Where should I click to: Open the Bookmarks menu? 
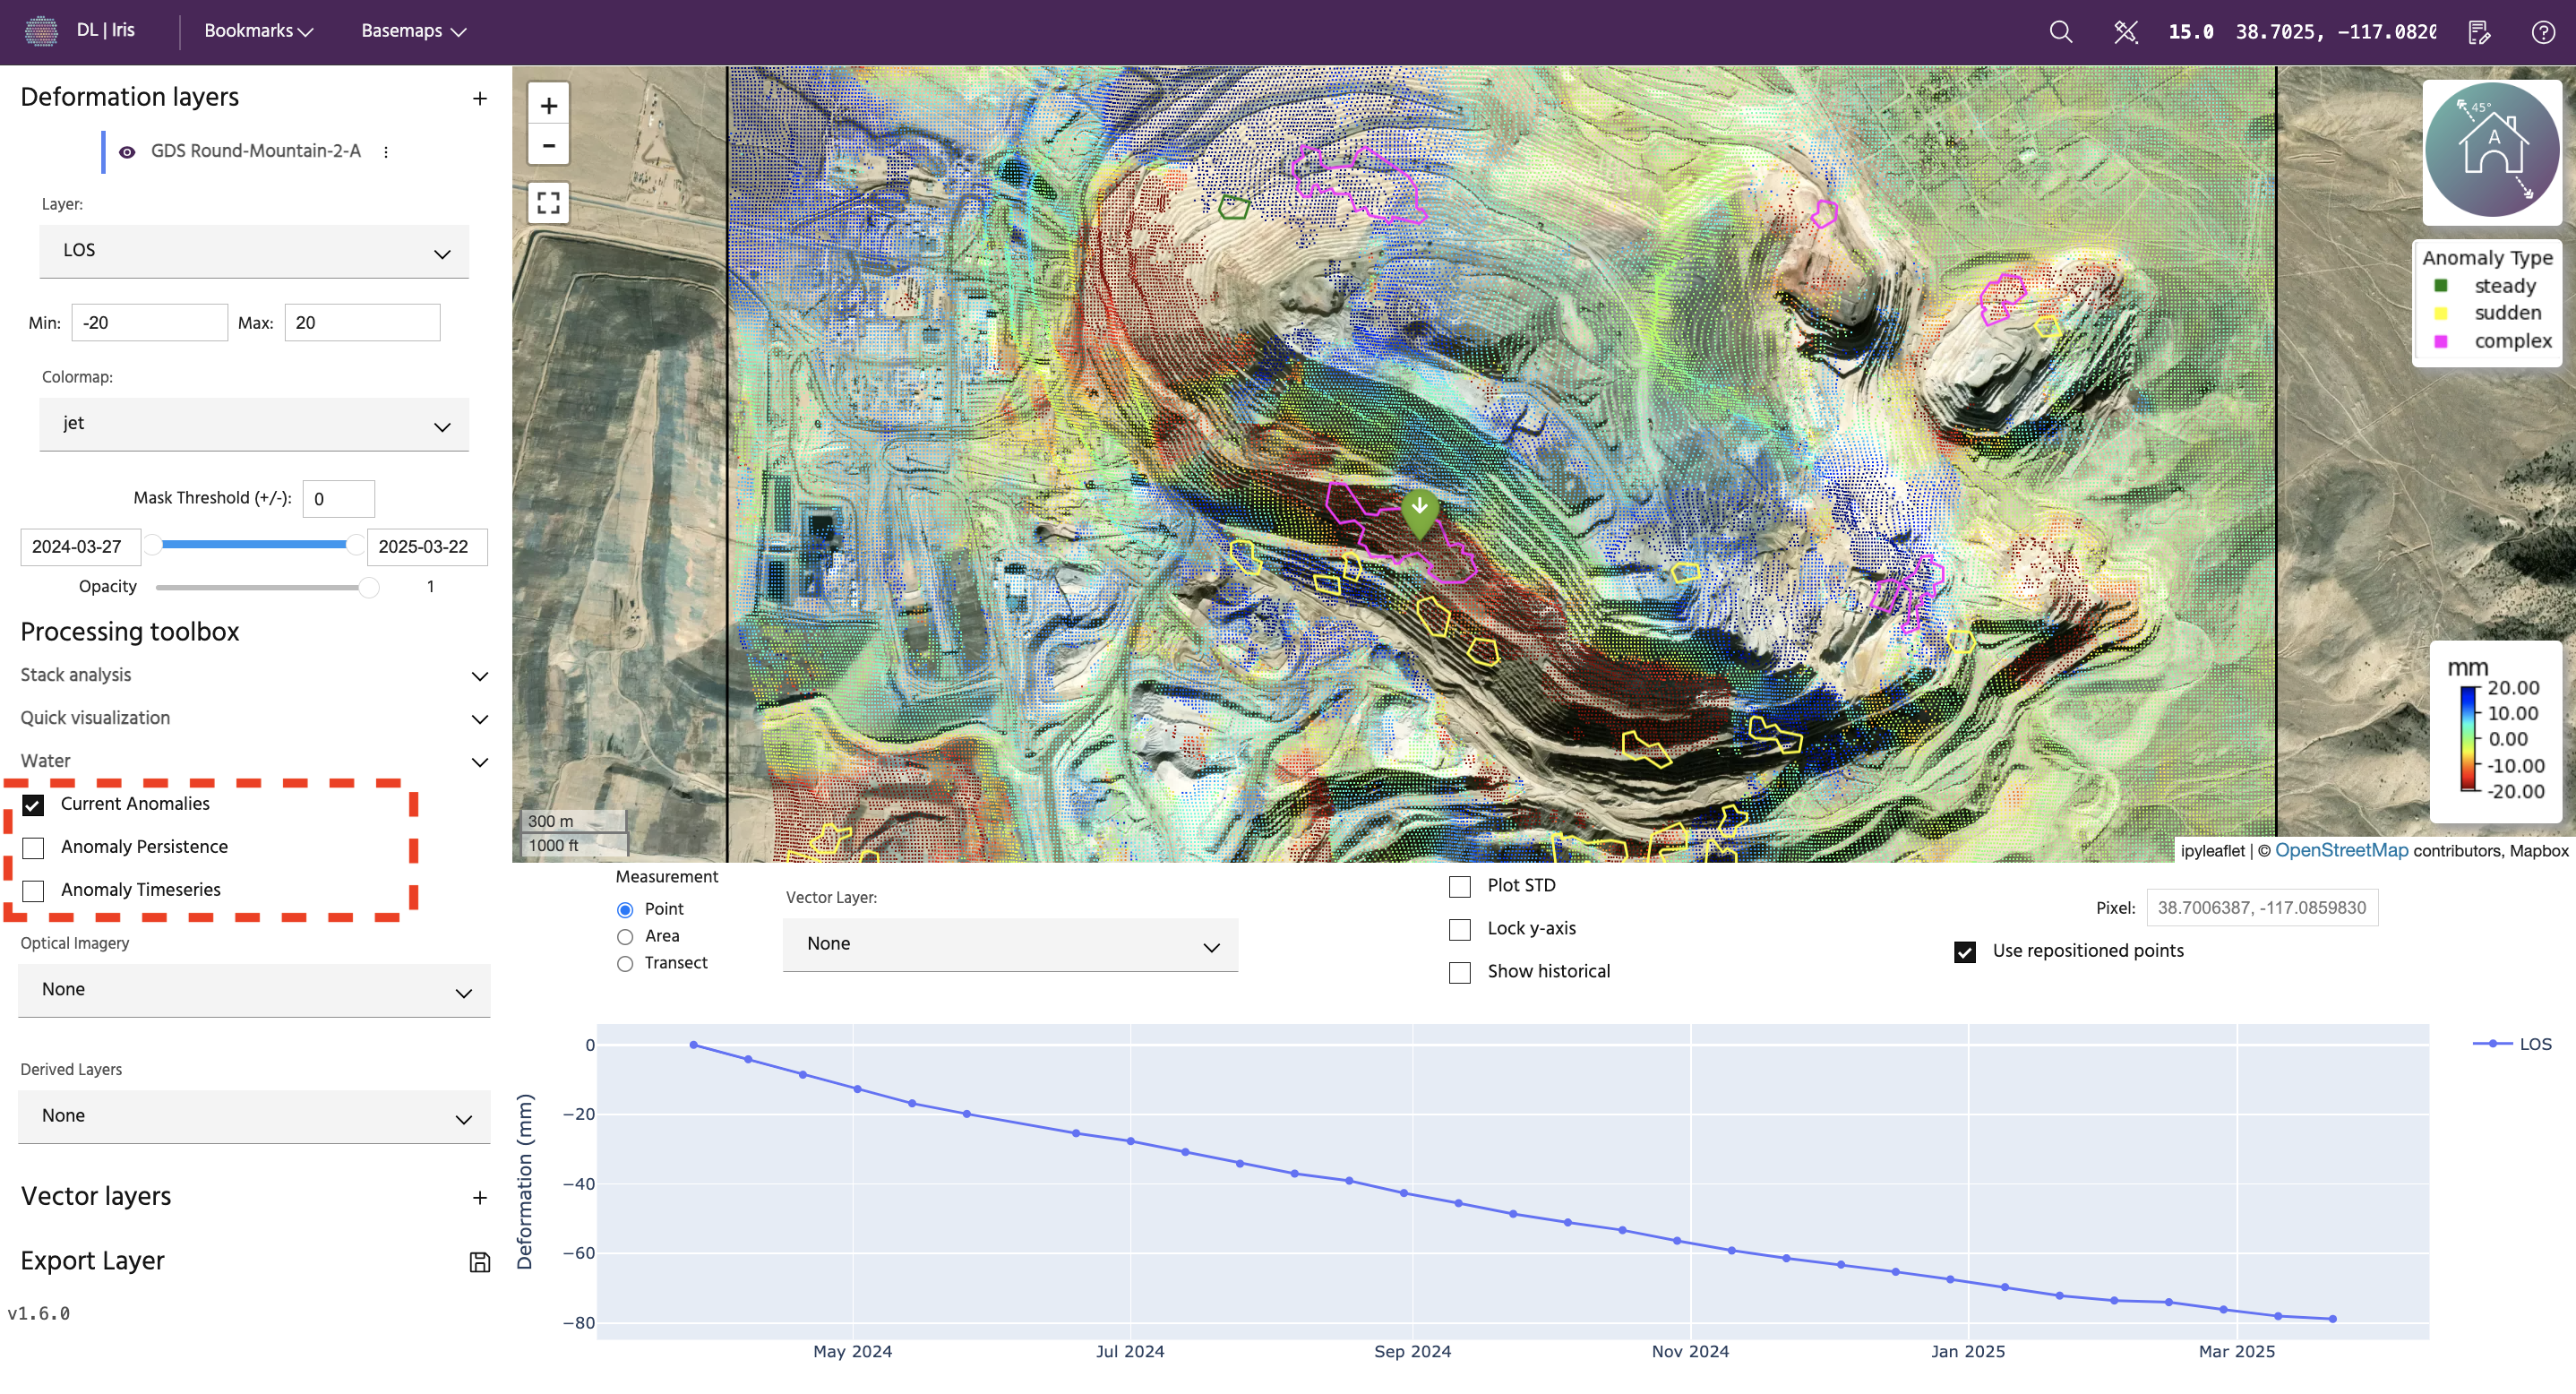click(258, 31)
